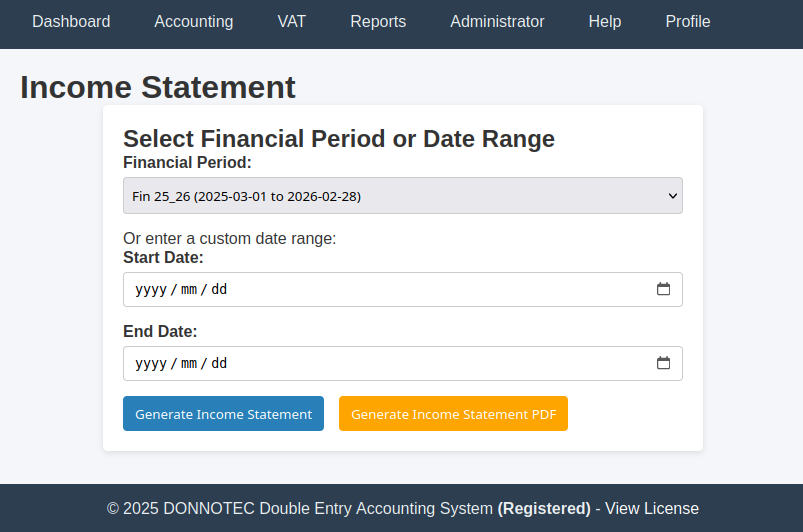Open the Start Date calendar picker
Screen dimensions: 803x532
(x=663, y=289)
